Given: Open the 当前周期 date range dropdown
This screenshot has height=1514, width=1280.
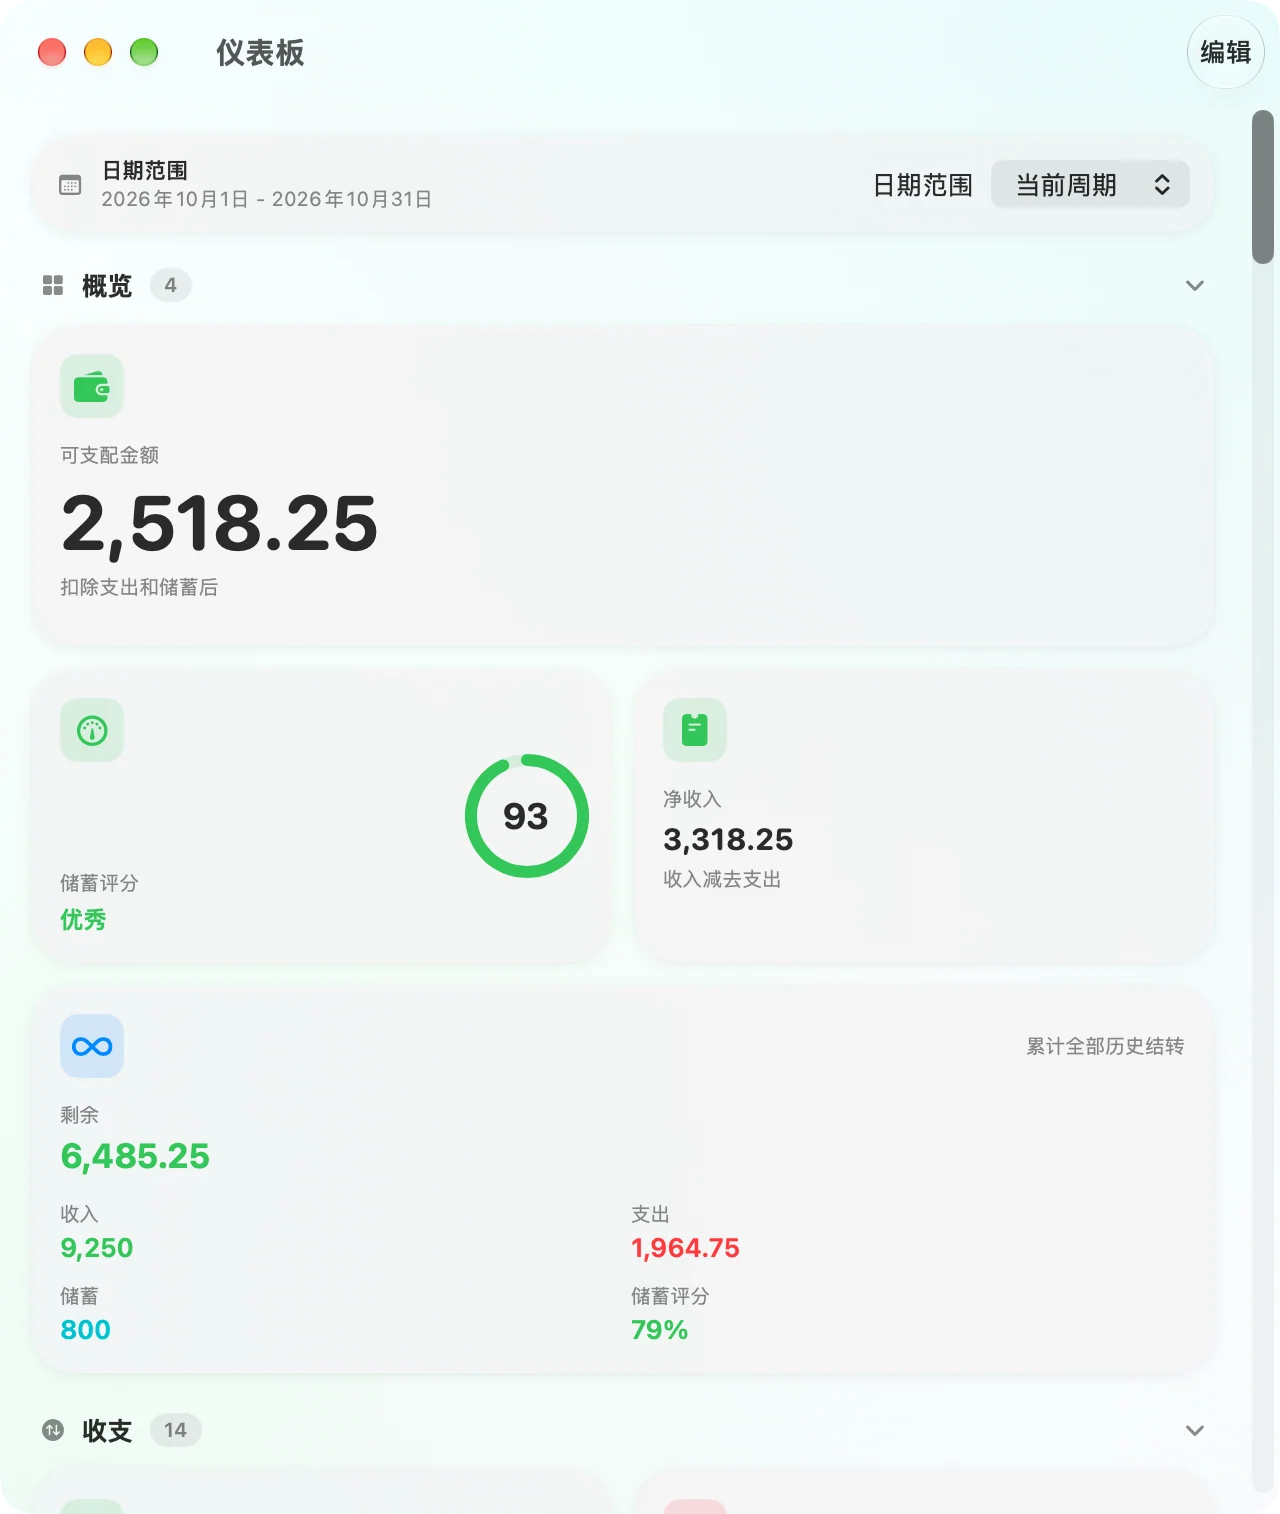Looking at the screenshot, I should pyautogui.click(x=1090, y=185).
